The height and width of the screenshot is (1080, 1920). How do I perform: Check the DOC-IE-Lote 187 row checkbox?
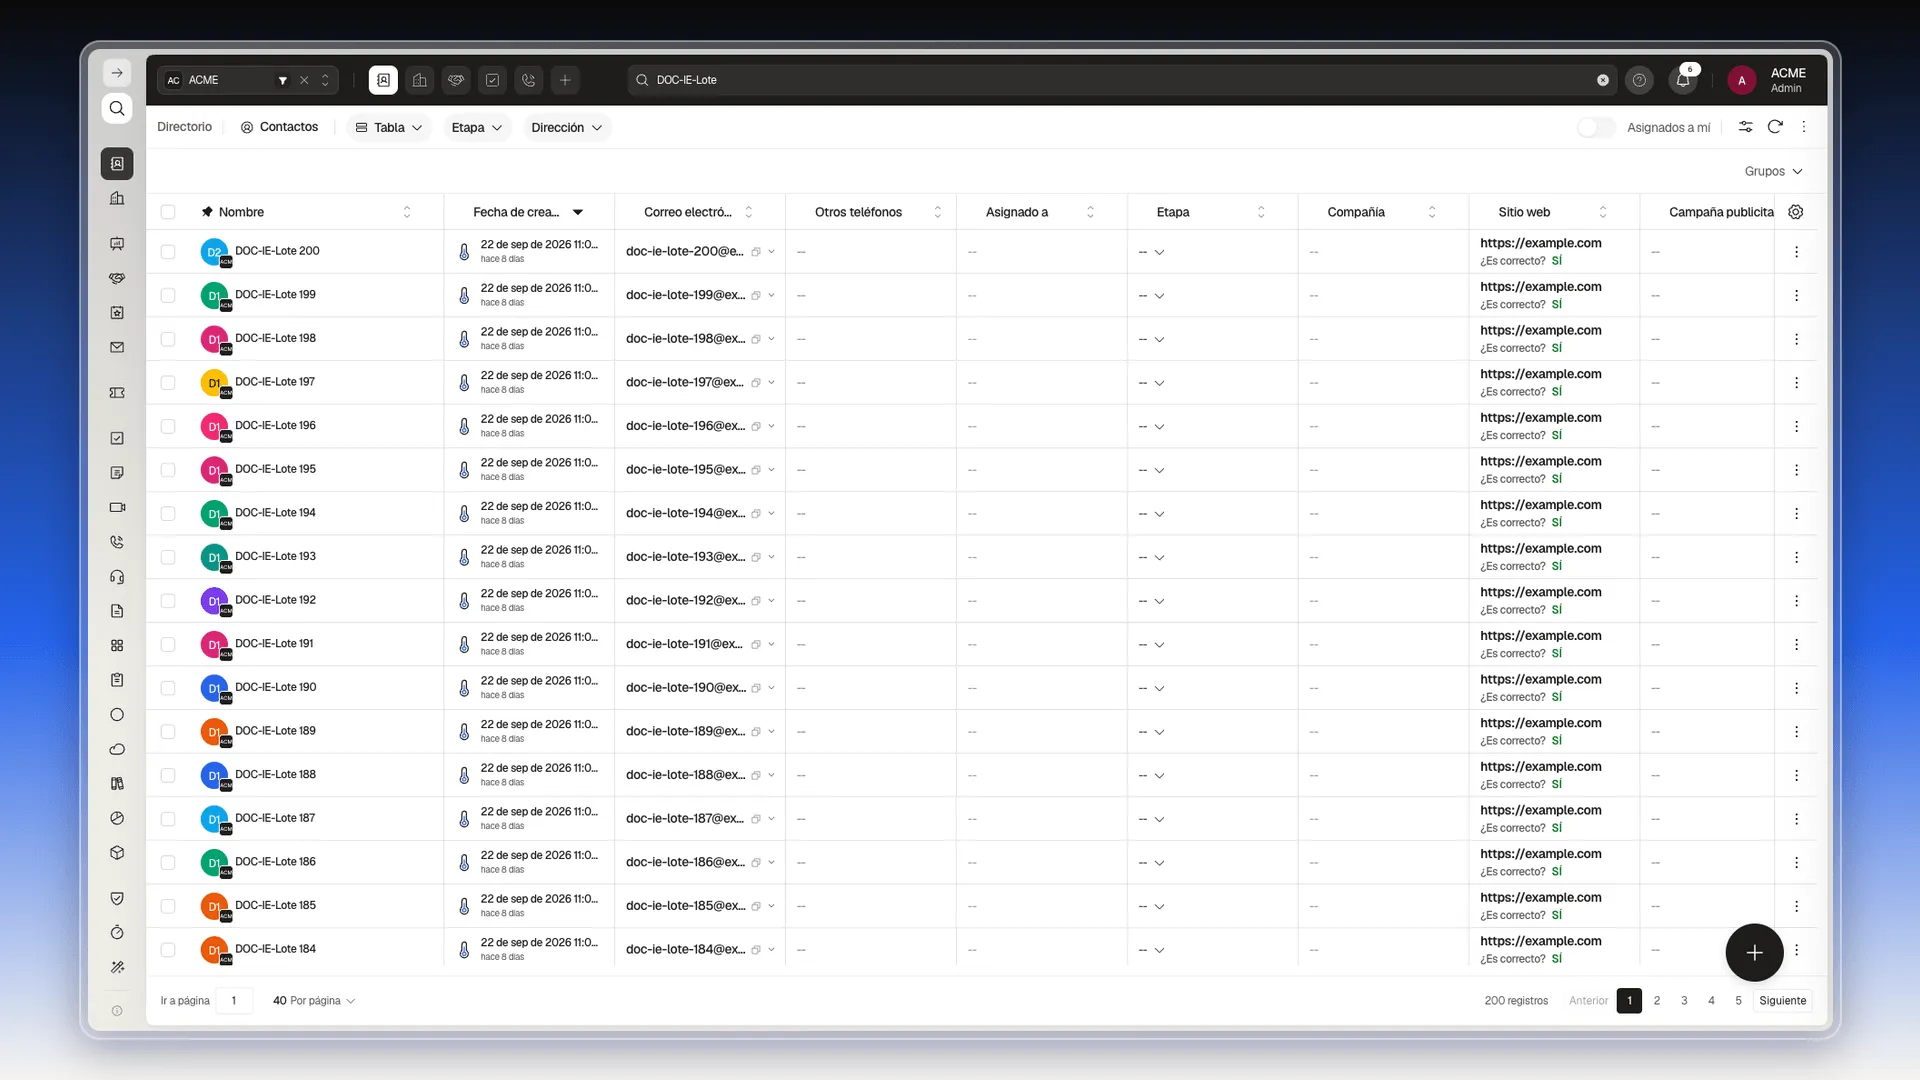168,819
